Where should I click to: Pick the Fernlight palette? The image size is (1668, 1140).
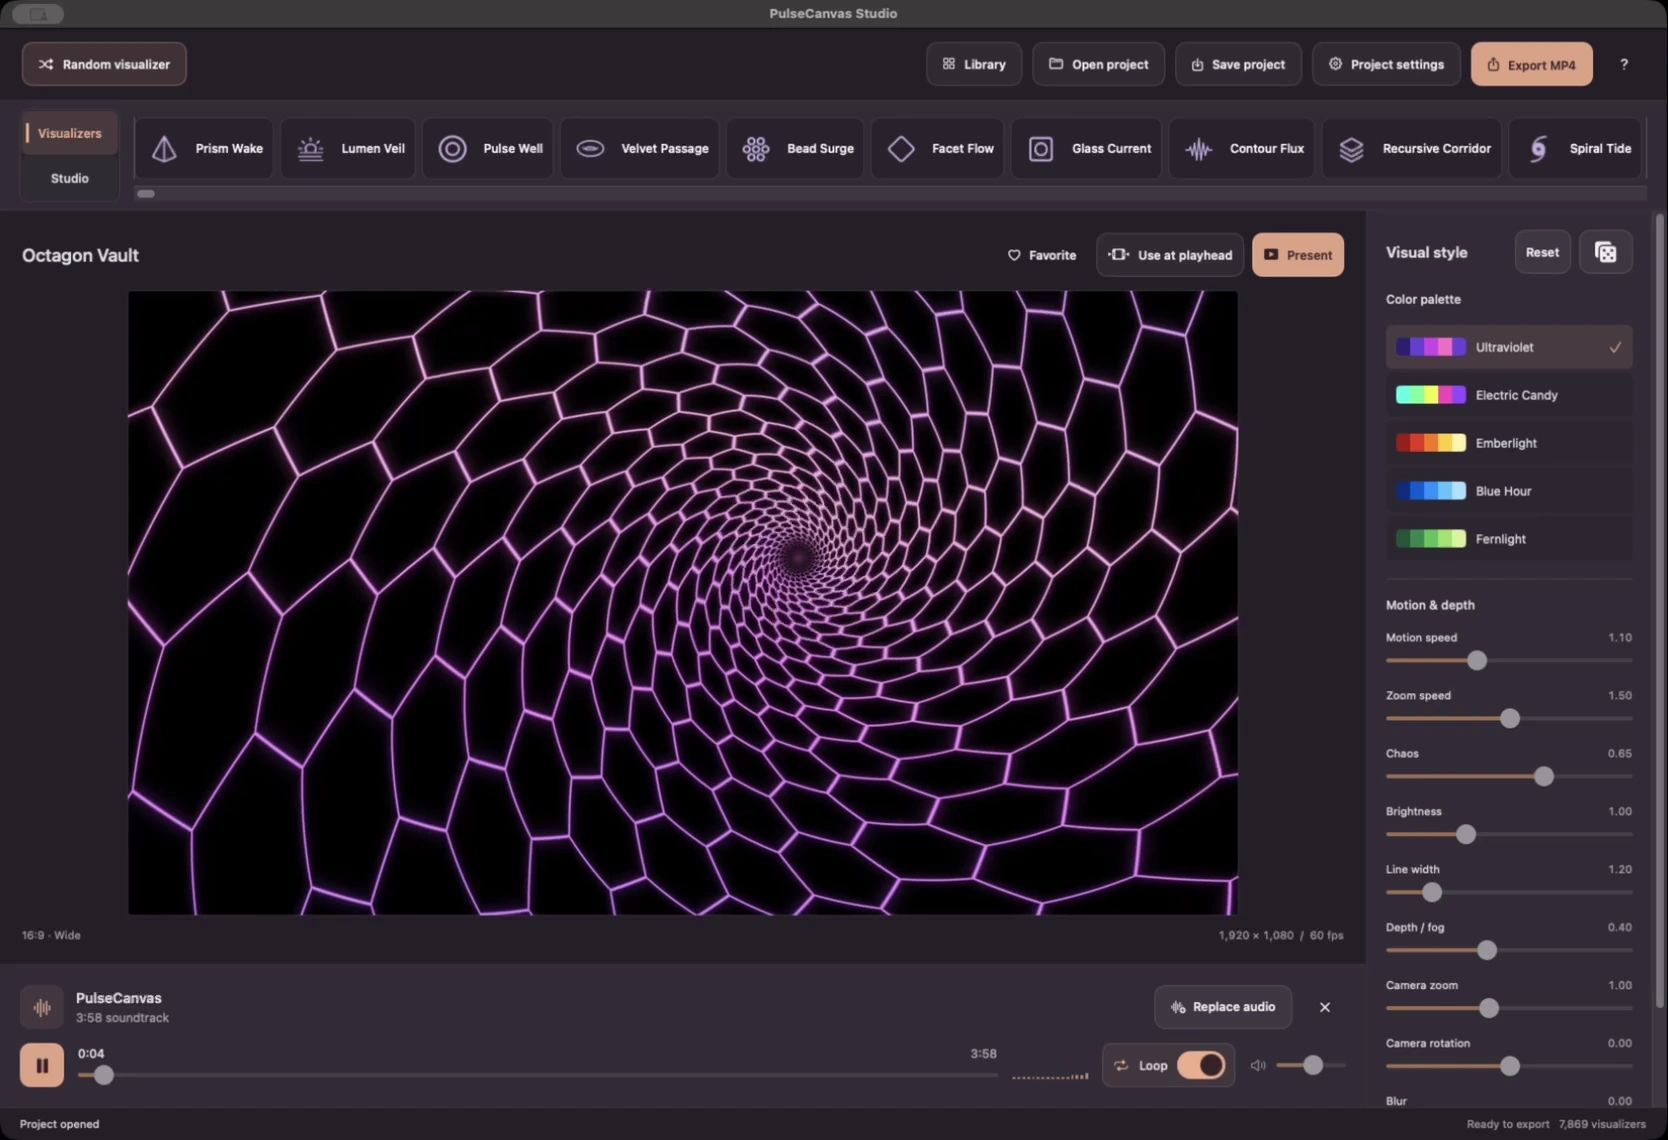tap(1509, 539)
